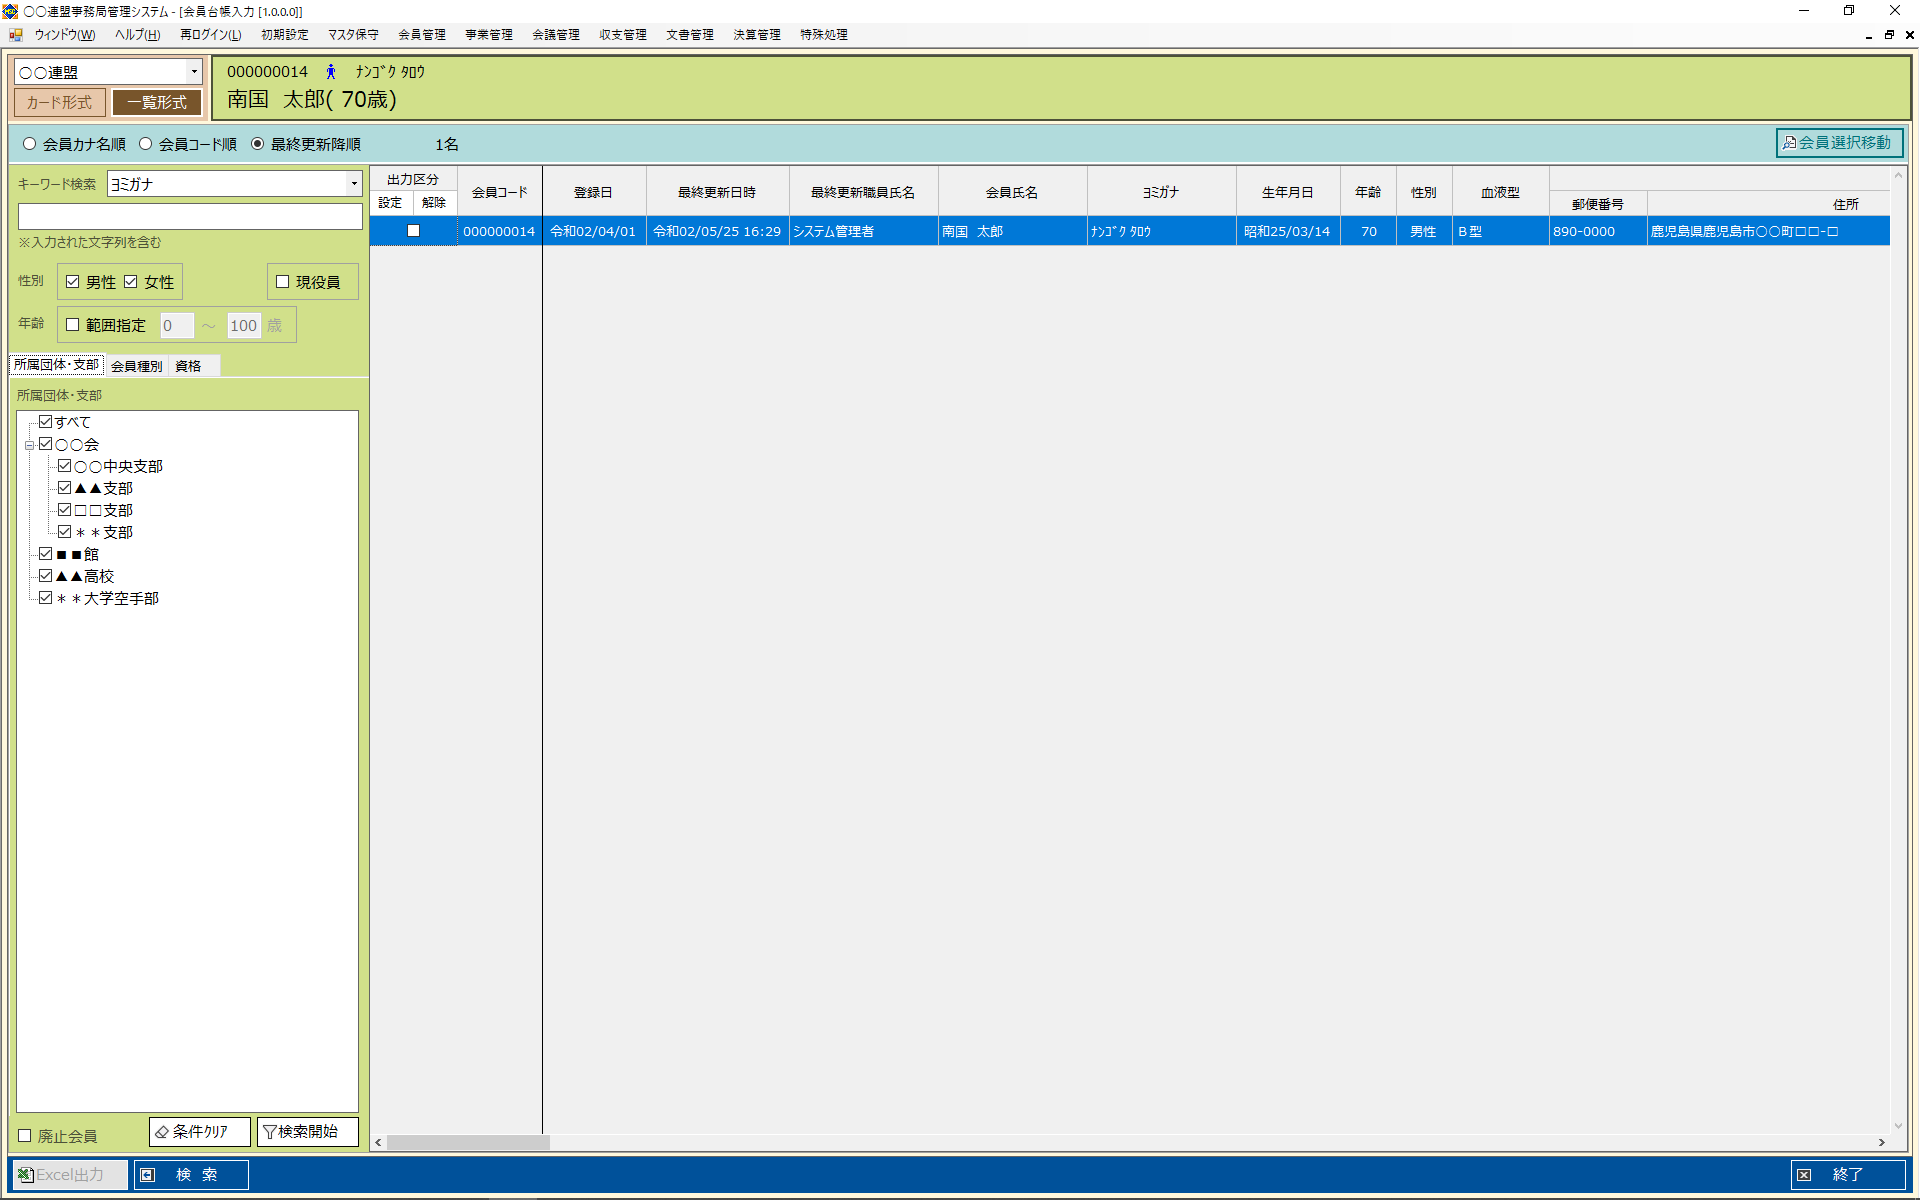Click the app icon in the menu bar
The height and width of the screenshot is (1200, 1920).
point(15,34)
